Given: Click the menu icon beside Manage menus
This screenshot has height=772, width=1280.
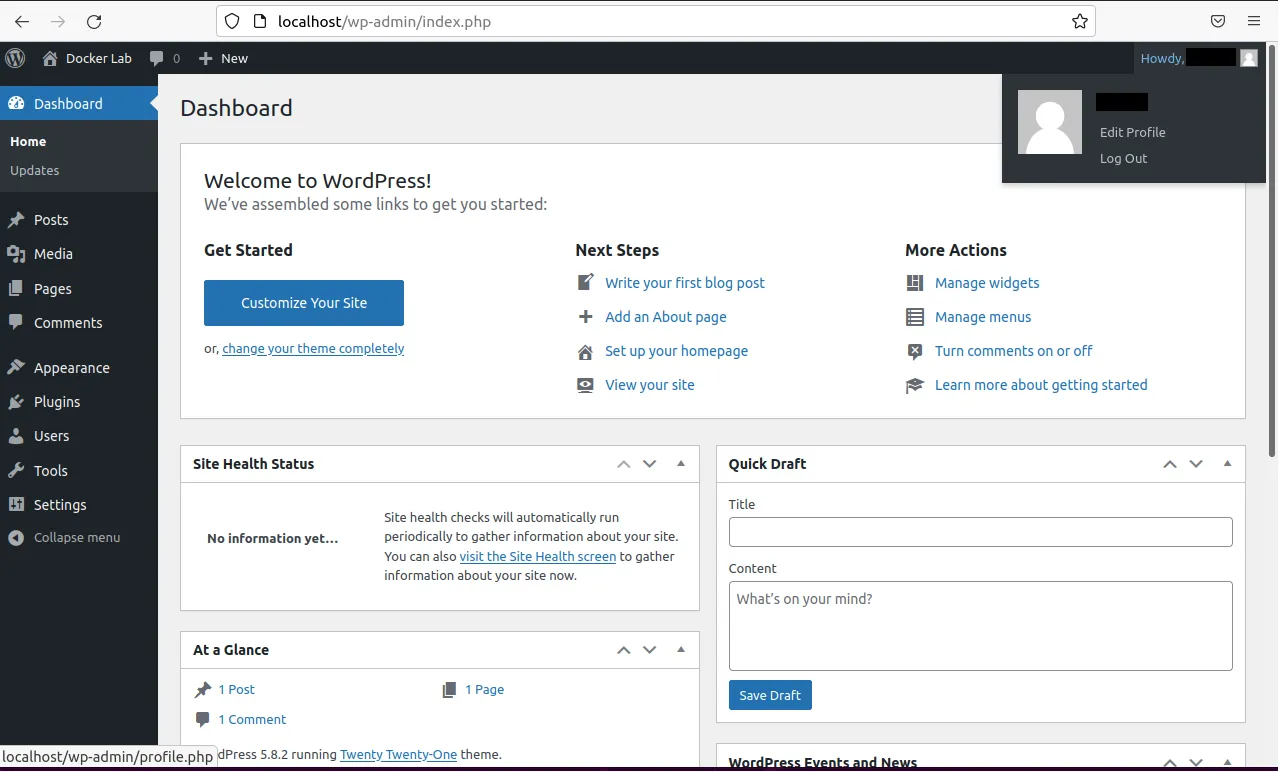Looking at the screenshot, I should (x=915, y=317).
